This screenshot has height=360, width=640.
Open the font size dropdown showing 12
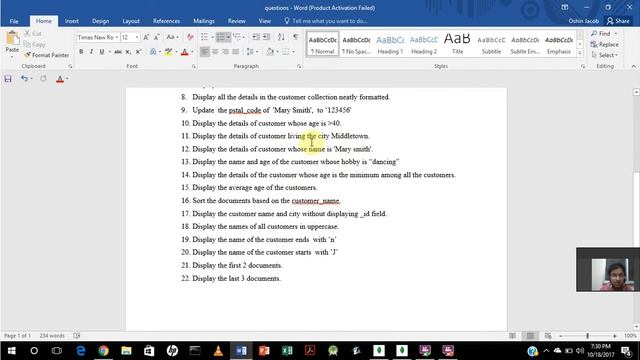tap(137, 37)
